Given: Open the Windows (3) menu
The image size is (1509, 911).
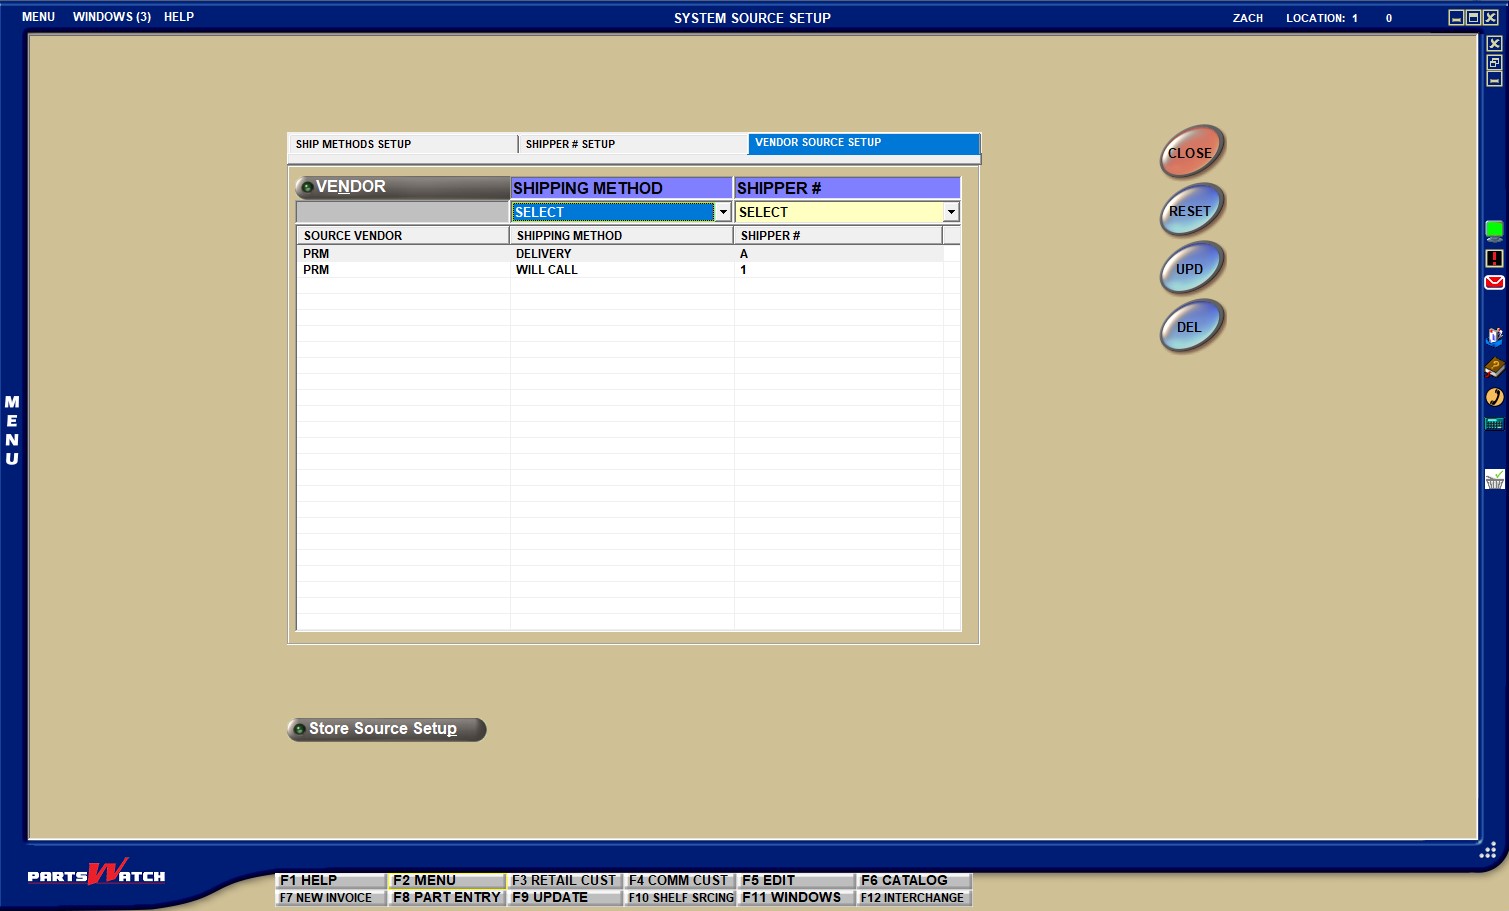Looking at the screenshot, I should pos(111,17).
